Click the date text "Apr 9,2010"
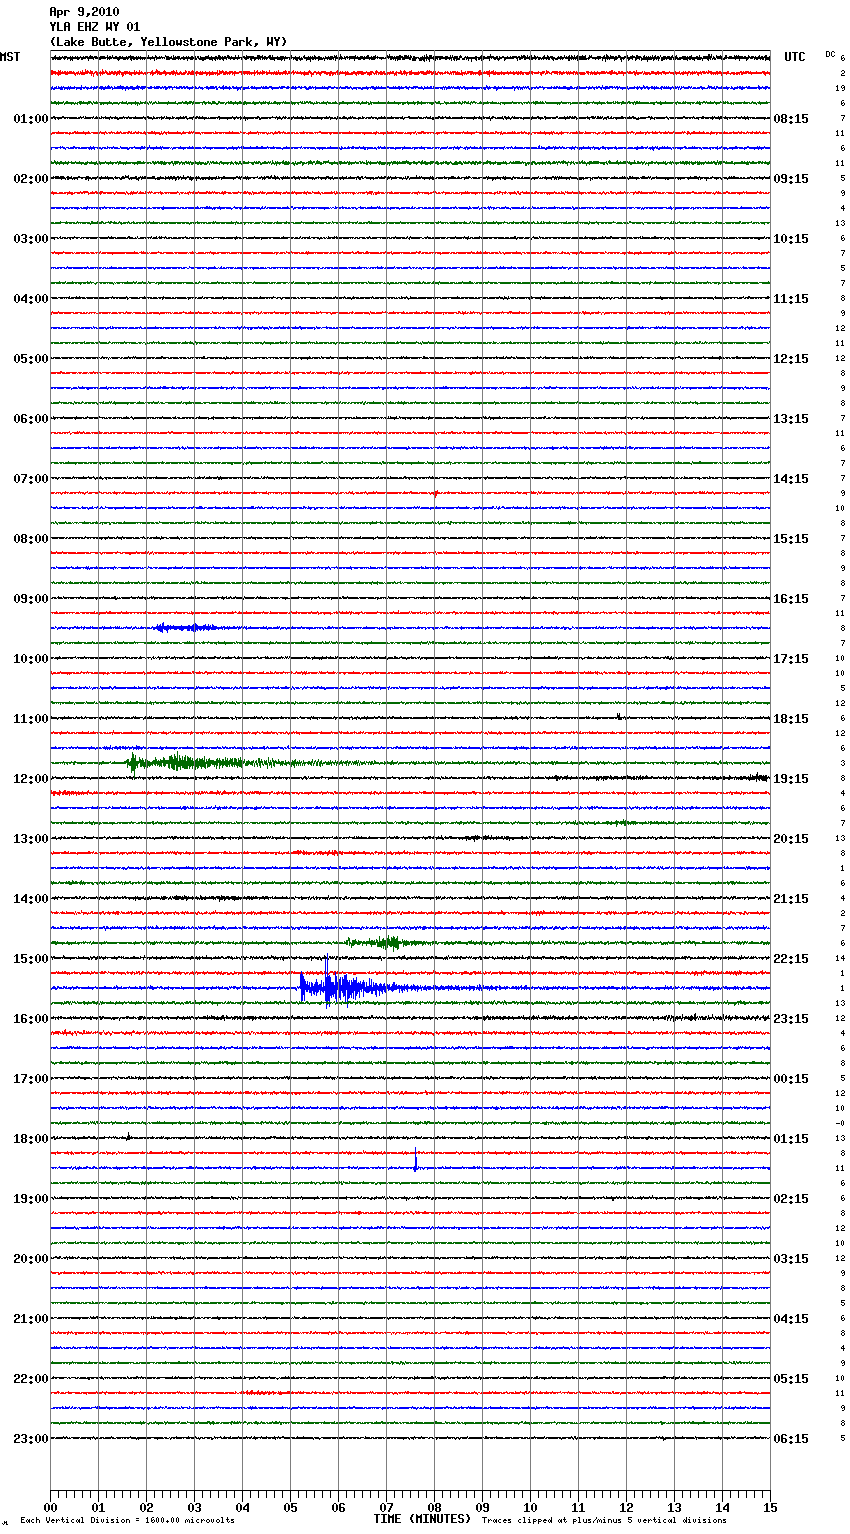This screenshot has width=850, height=1534. (84, 12)
